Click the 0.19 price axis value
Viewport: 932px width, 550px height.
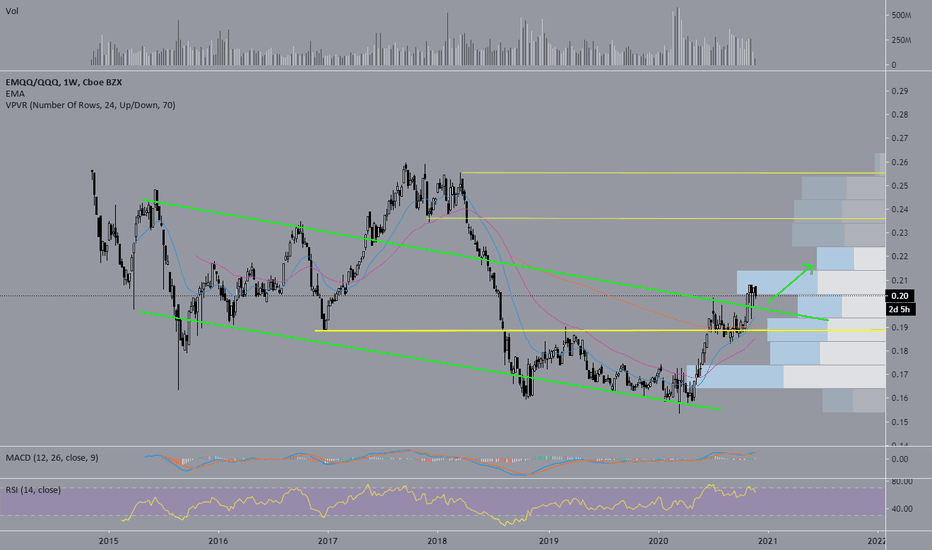tap(900, 328)
